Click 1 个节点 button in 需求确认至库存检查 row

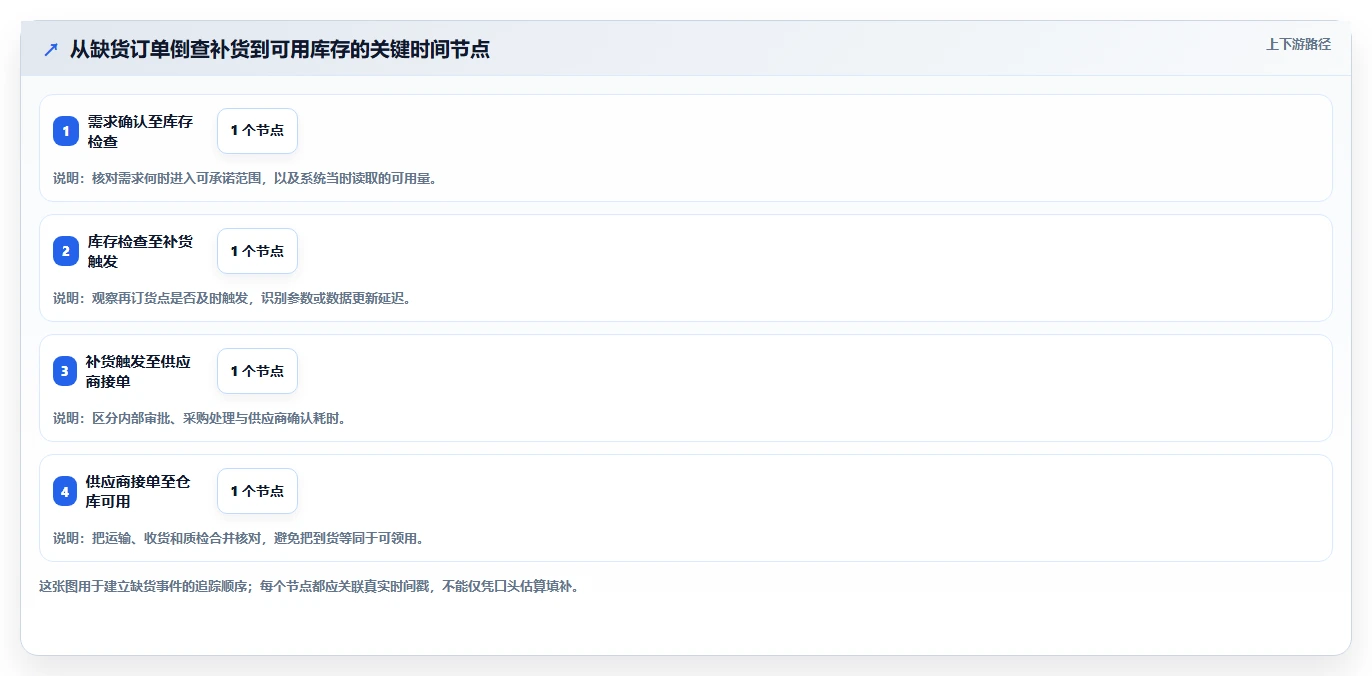click(x=257, y=131)
